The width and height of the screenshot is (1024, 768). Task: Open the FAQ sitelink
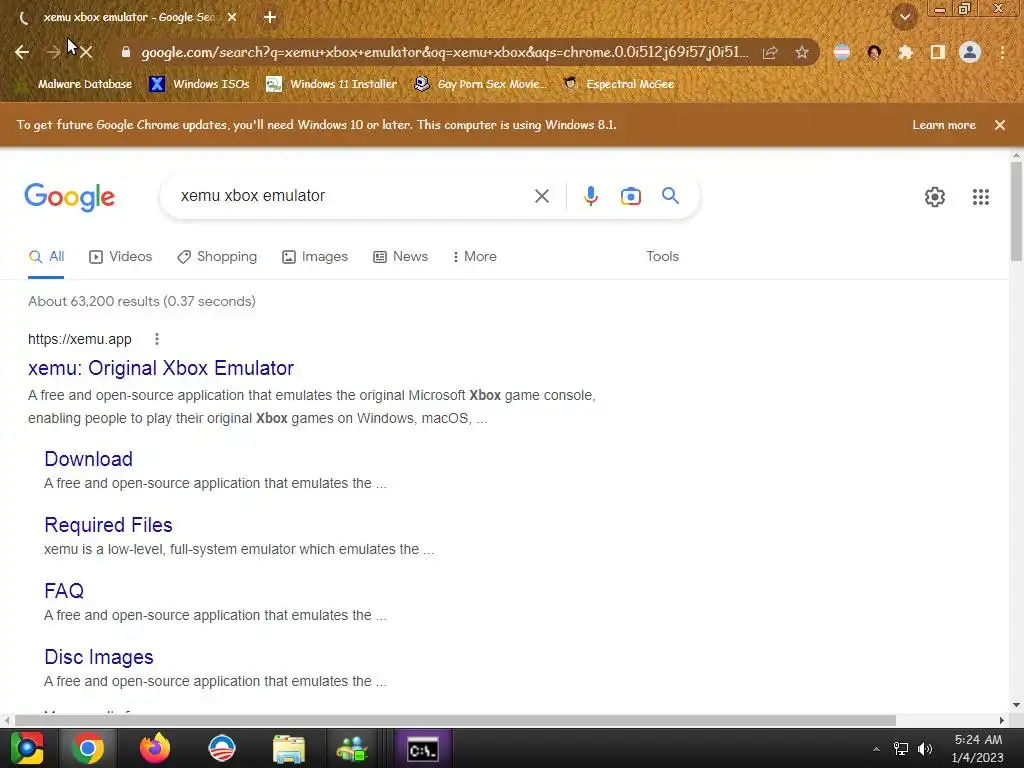(x=64, y=591)
